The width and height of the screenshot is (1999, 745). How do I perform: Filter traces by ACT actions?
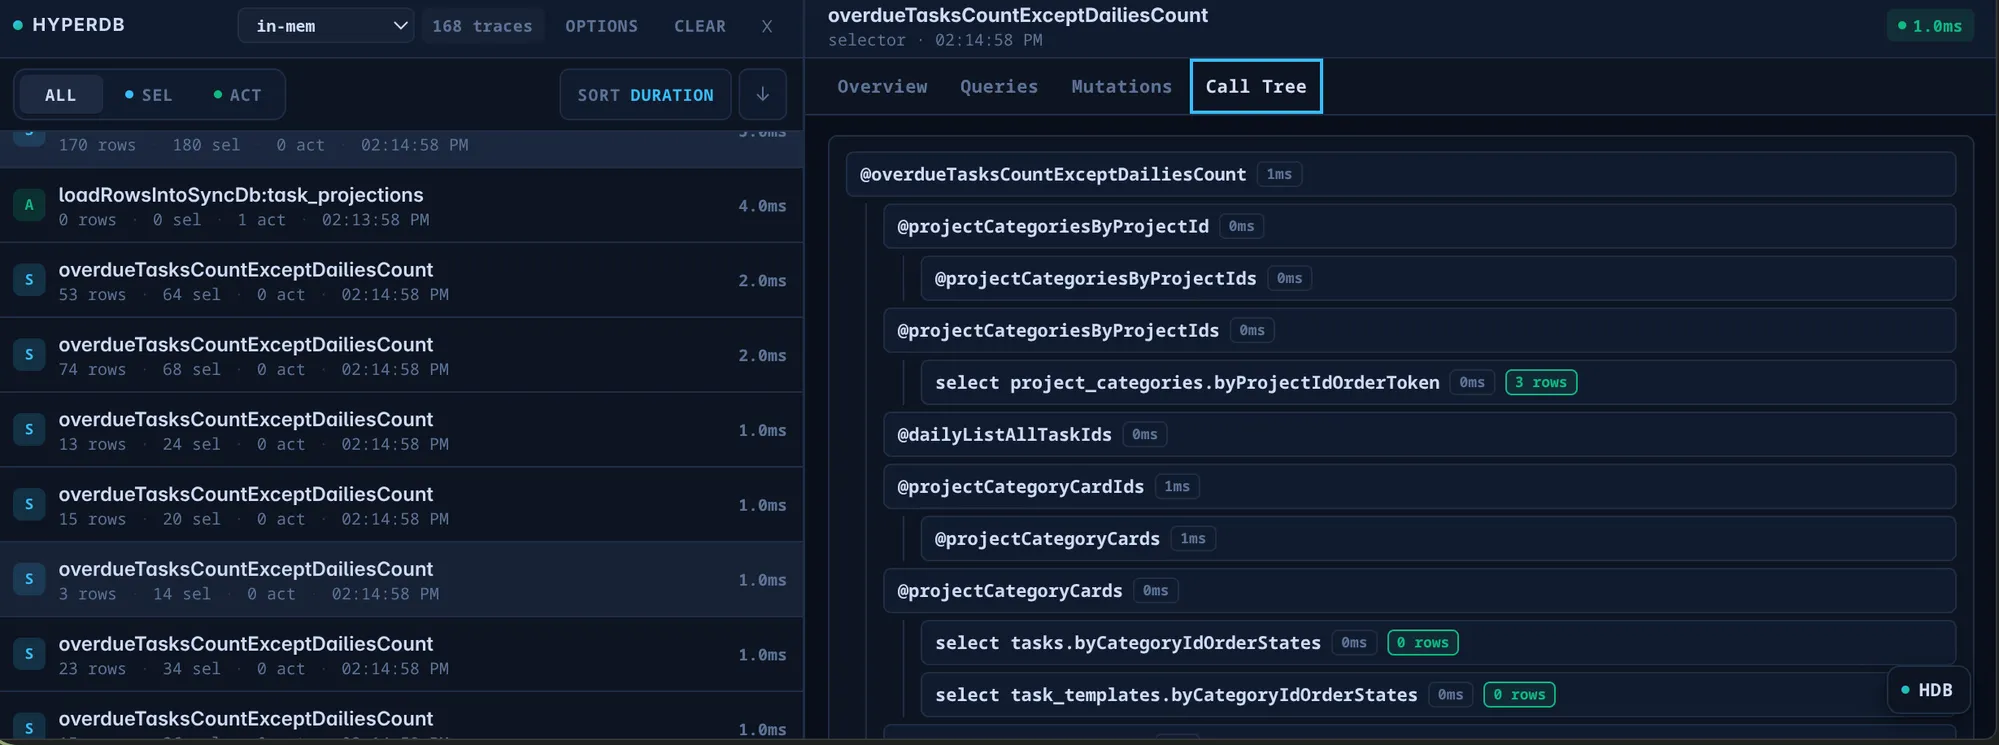point(237,95)
